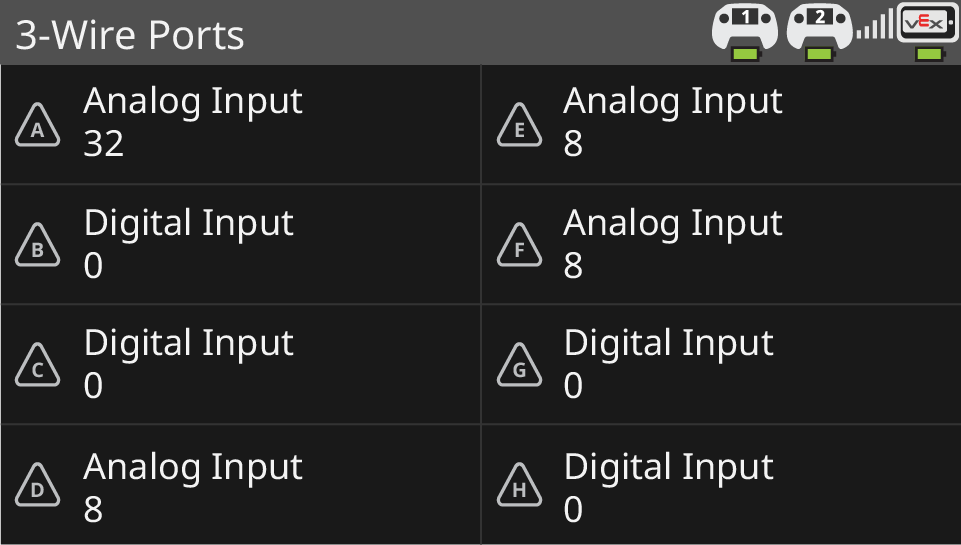
Task: Tap the port E triangle icon
Action: (519, 126)
